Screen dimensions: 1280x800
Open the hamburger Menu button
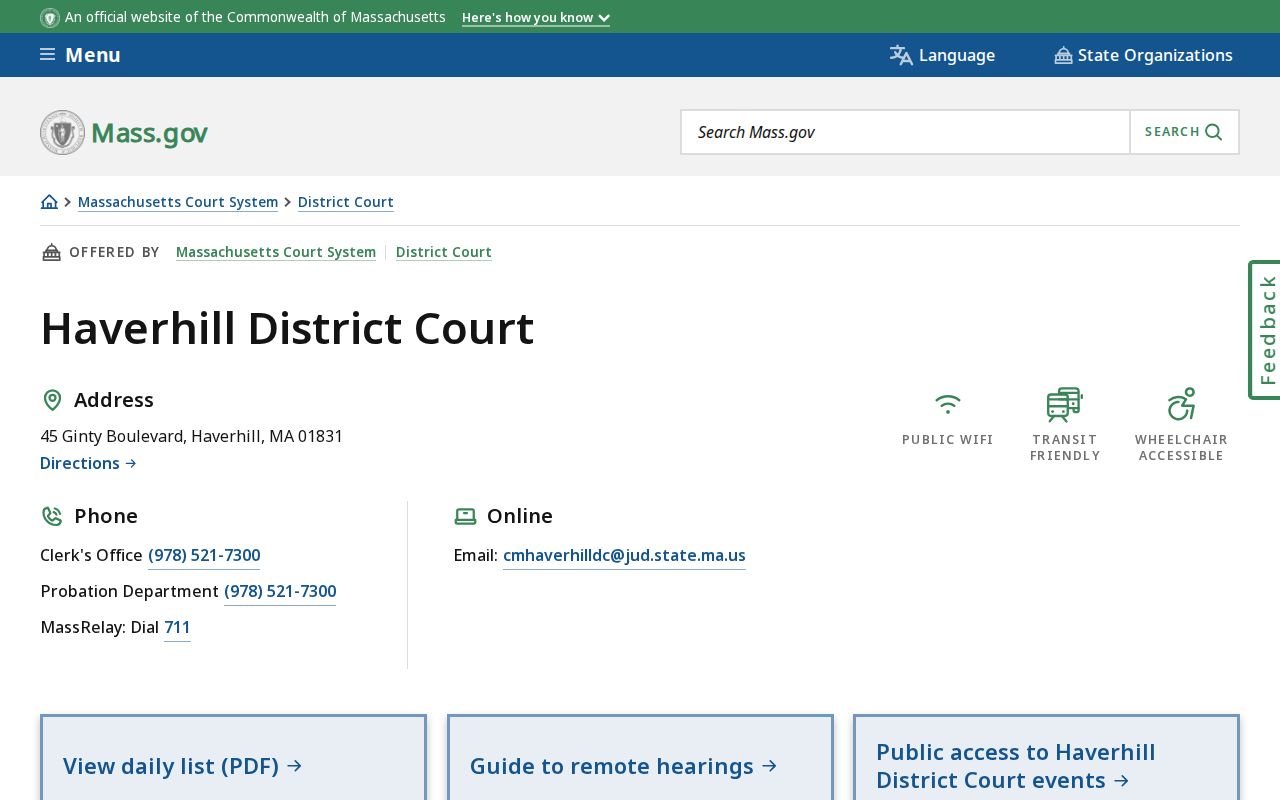(x=80, y=55)
